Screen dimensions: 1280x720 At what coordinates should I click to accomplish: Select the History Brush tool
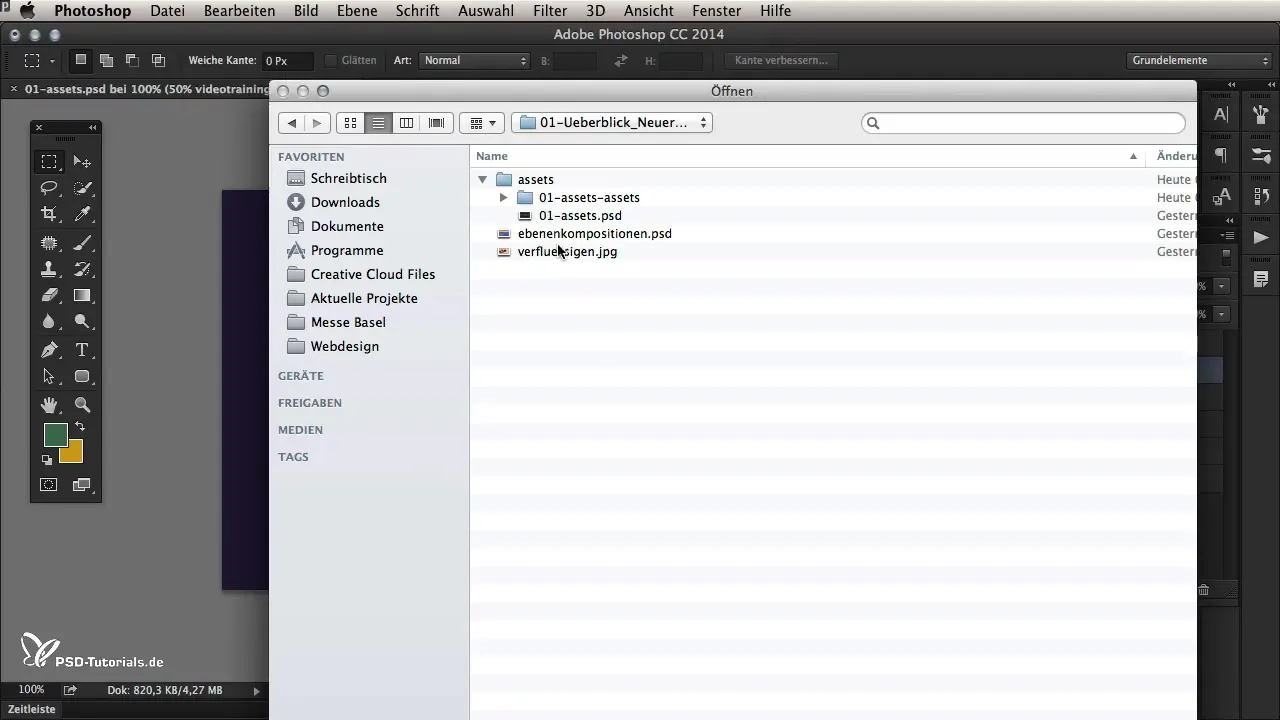[x=82, y=269]
